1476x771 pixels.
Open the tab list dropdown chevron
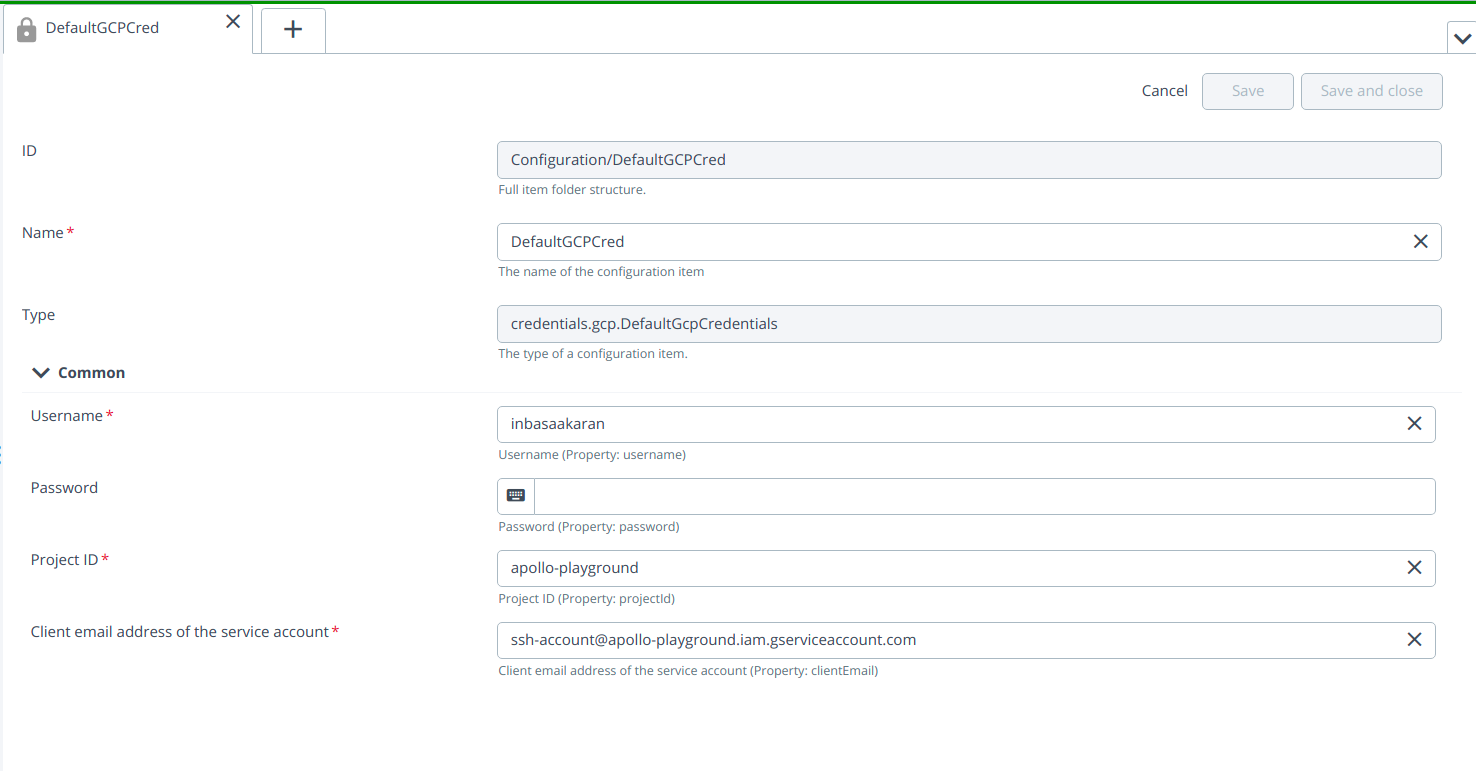pyautogui.click(x=1462, y=38)
